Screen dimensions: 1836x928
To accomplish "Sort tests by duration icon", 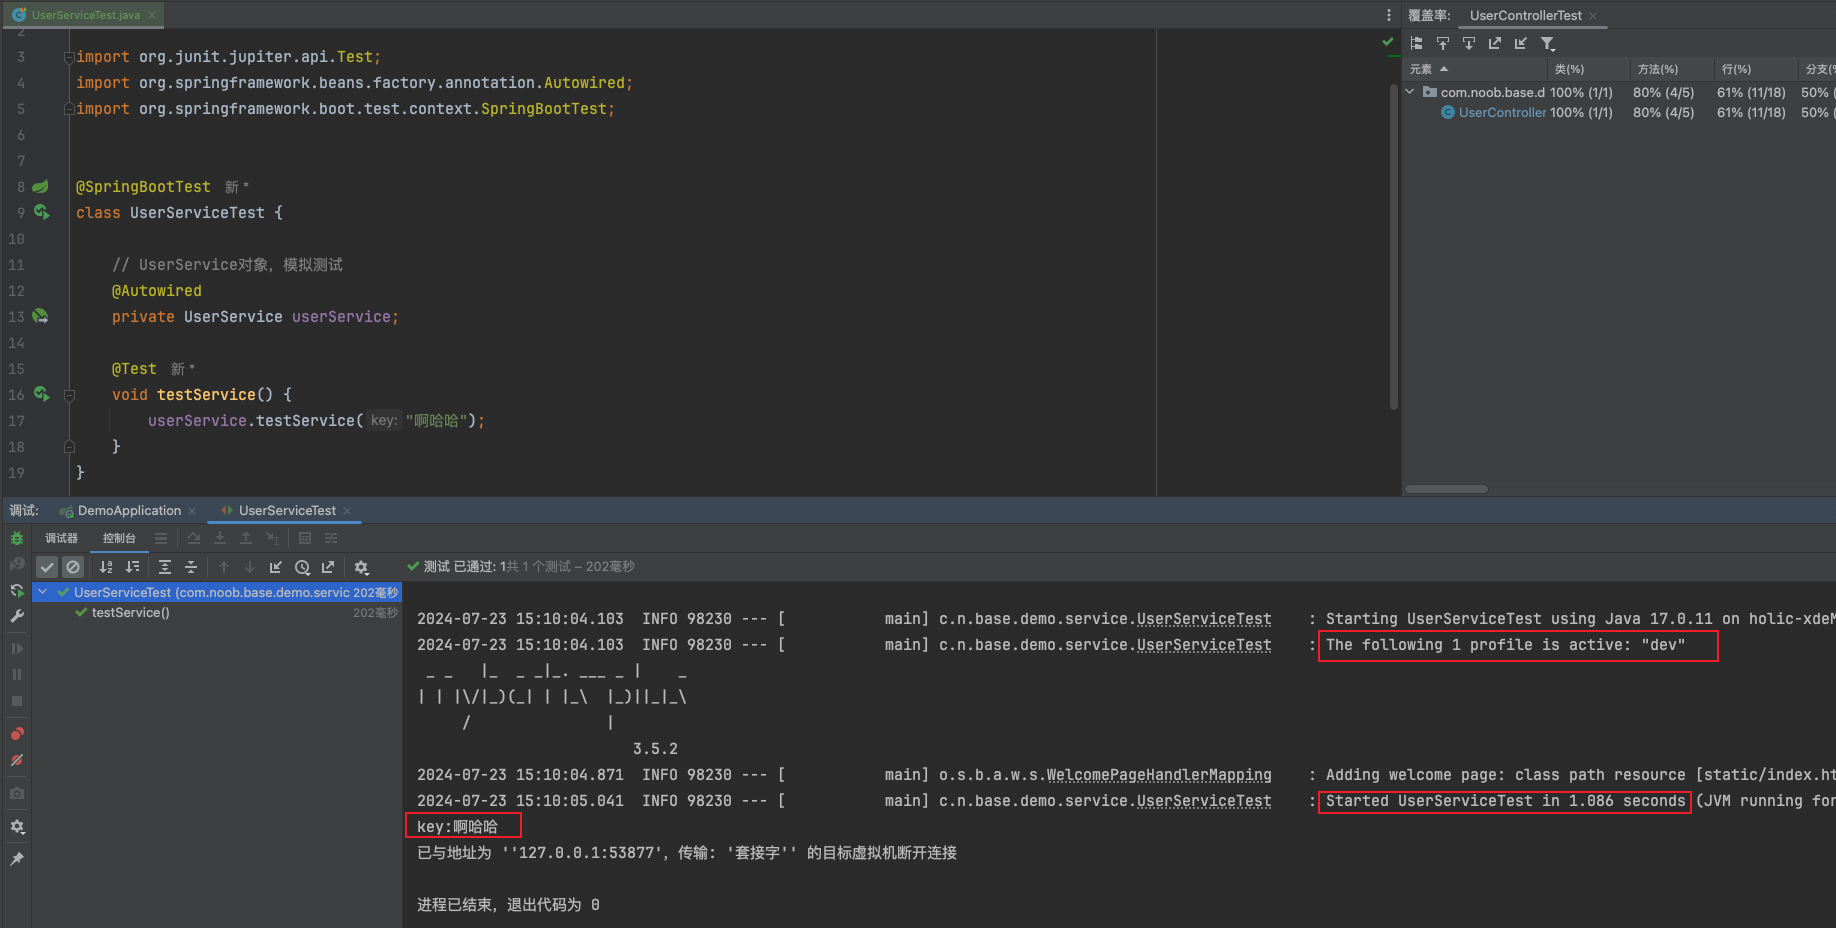I will click(x=132, y=567).
